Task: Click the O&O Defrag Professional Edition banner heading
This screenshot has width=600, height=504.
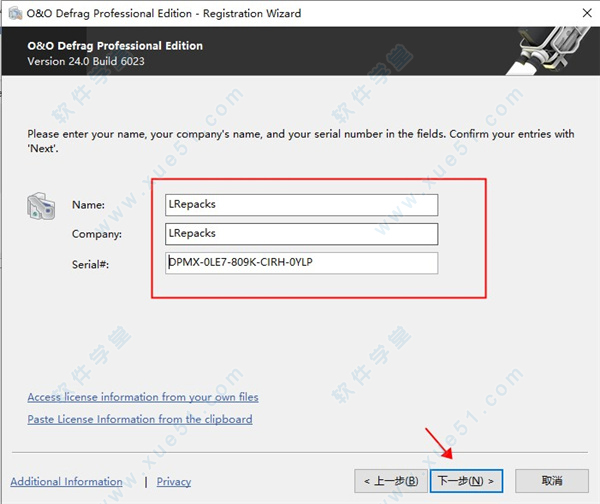Action: 115,46
